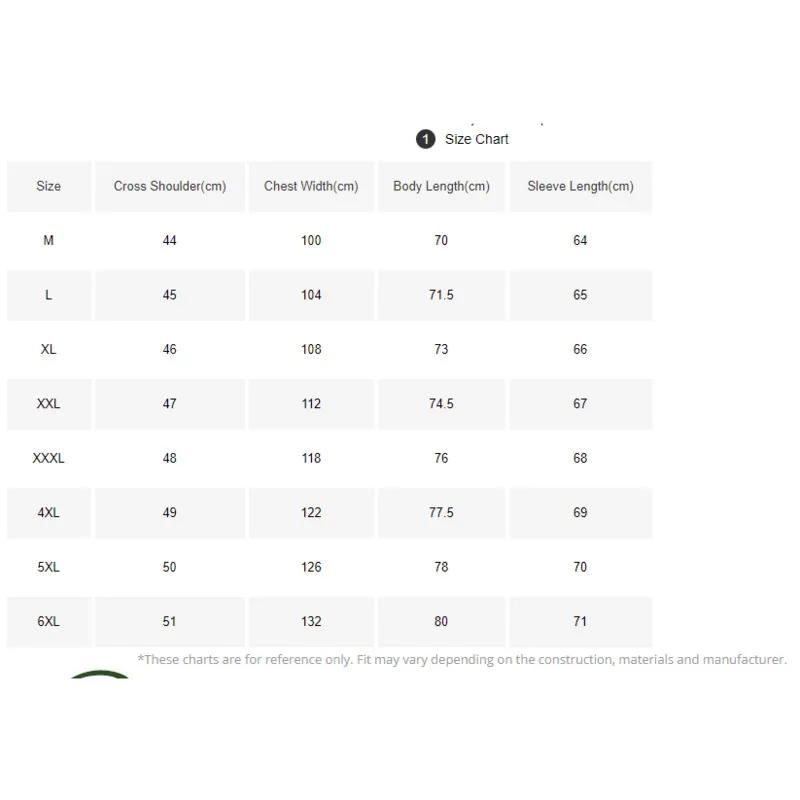Select the 4XL size row label
The height and width of the screenshot is (800, 800).
point(49,513)
